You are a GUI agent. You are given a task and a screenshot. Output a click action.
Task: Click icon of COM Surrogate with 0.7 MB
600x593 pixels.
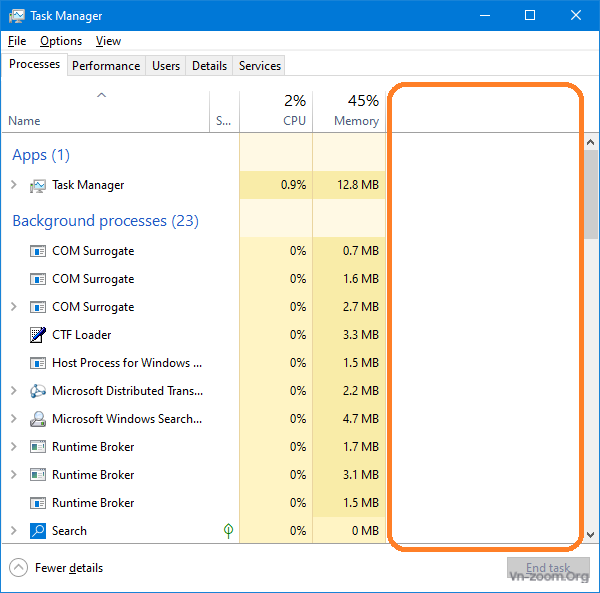(x=38, y=251)
